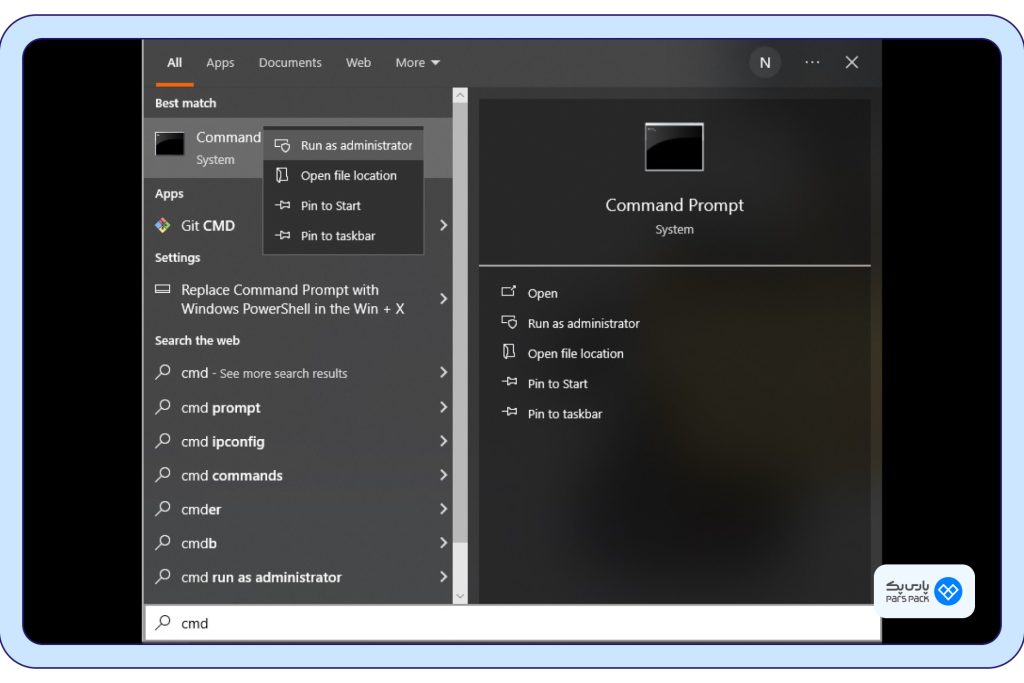Choose Open file location in context menu

(x=344, y=175)
